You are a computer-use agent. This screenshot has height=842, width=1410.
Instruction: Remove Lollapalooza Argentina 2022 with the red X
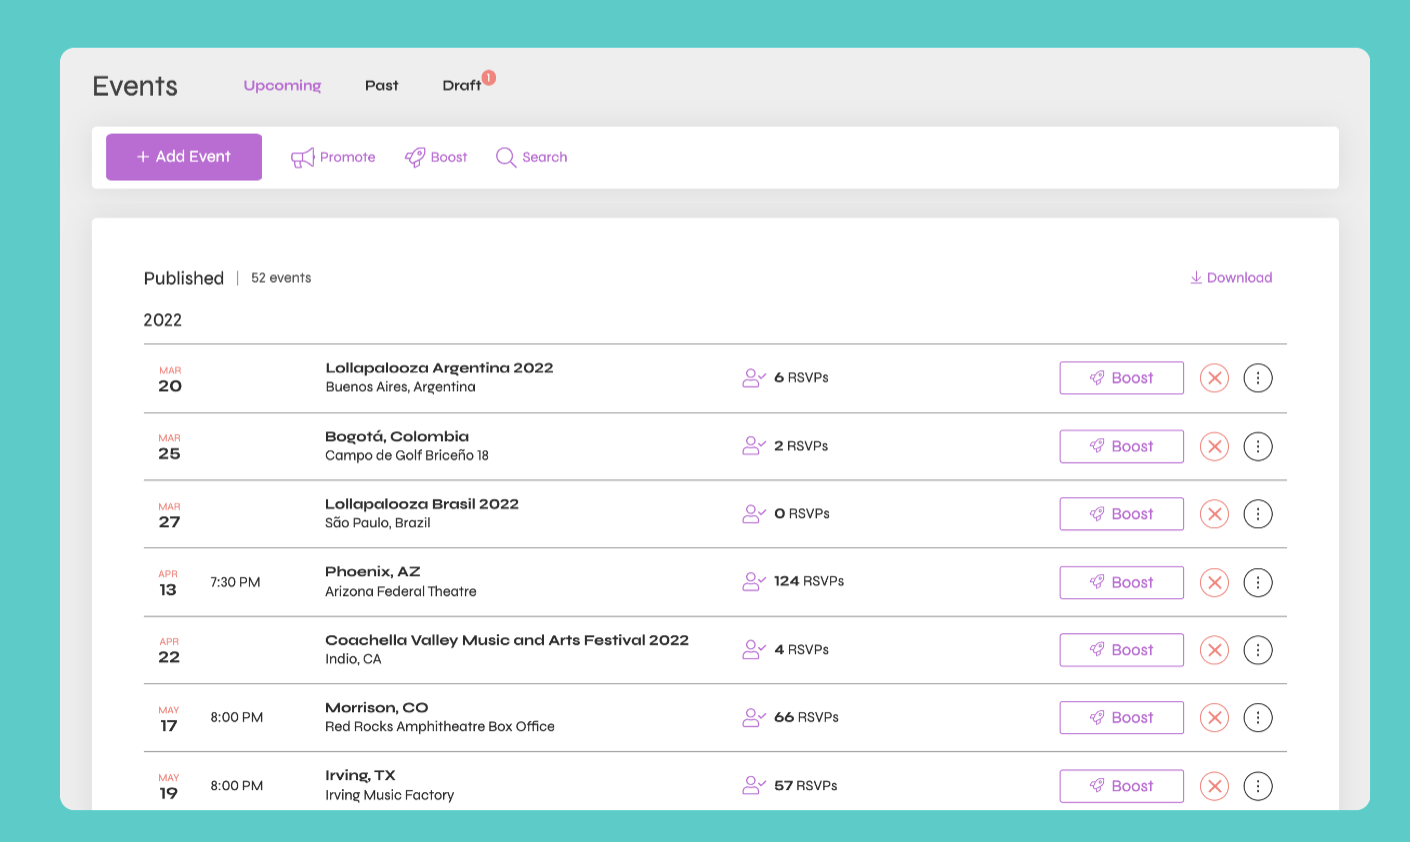tap(1214, 378)
